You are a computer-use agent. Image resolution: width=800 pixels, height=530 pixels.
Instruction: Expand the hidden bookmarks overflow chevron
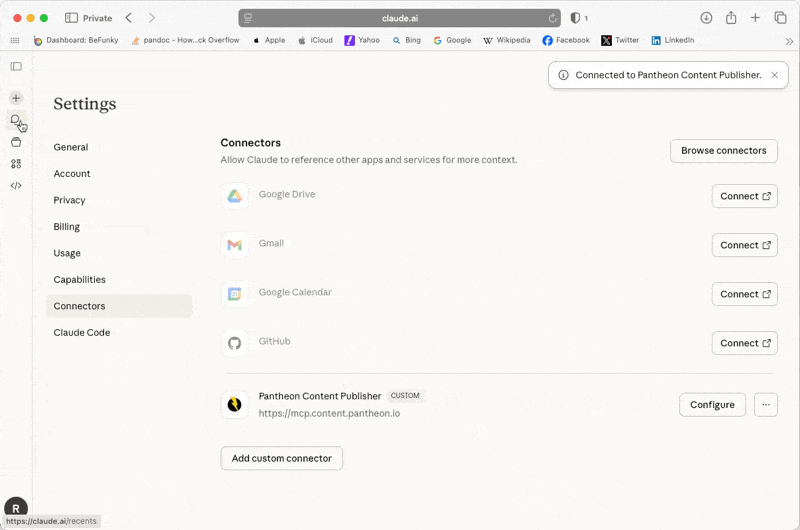[x=789, y=41]
